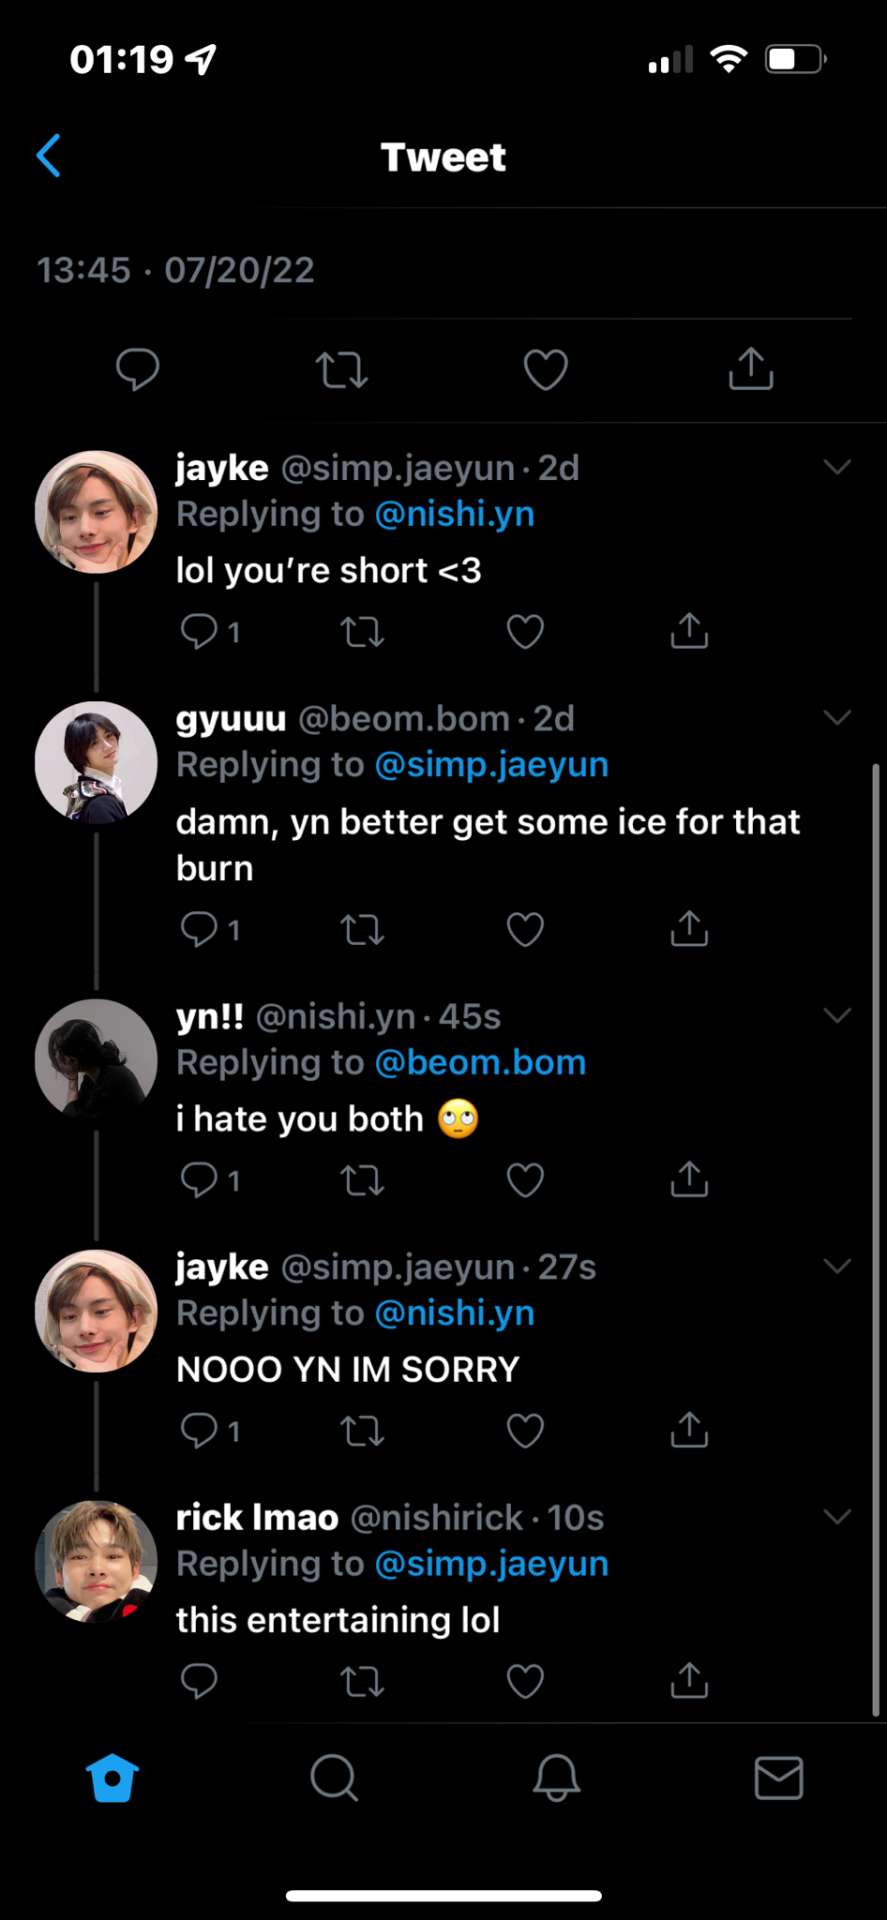Image resolution: width=887 pixels, height=1920 pixels.
Task: Retweet the main tweet
Action: (x=342, y=370)
